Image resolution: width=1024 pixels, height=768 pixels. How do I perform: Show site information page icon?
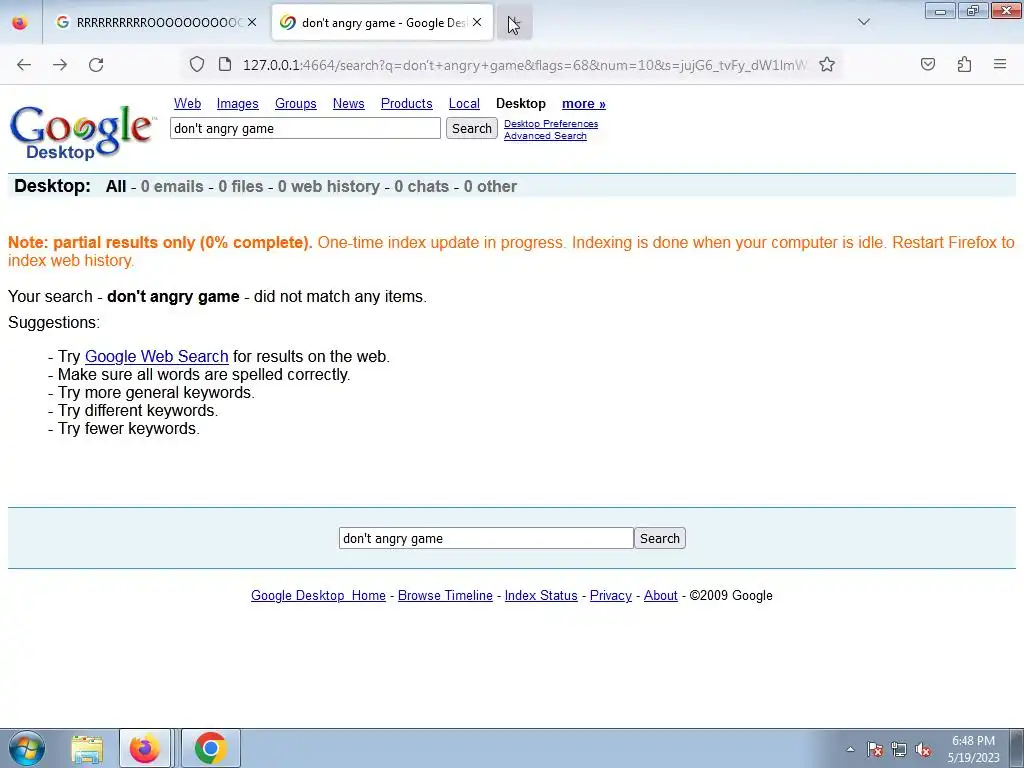tap(225, 64)
